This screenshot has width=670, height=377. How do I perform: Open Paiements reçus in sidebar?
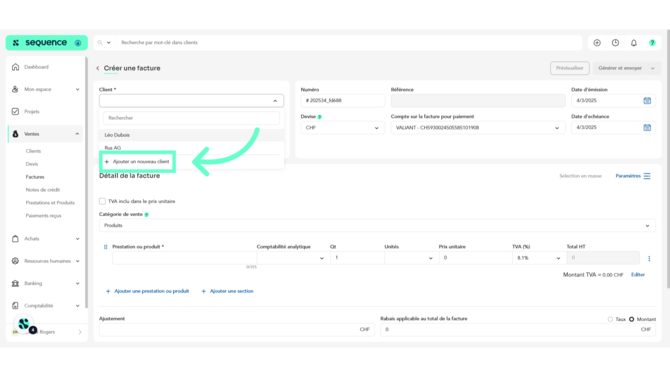[43, 216]
